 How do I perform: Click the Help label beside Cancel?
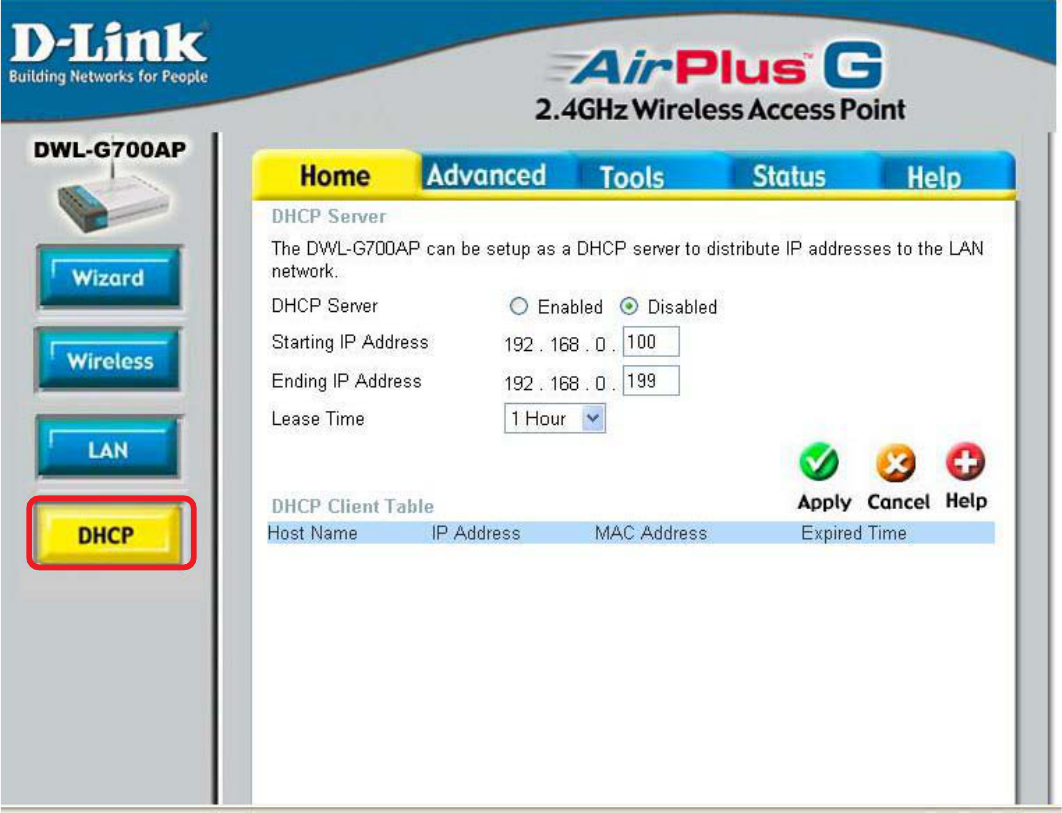click(x=966, y=501)
